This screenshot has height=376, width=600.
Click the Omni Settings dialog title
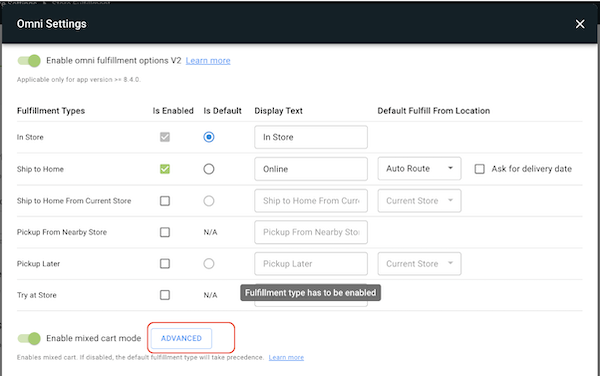pyautogui.click(x=52, y=24)
